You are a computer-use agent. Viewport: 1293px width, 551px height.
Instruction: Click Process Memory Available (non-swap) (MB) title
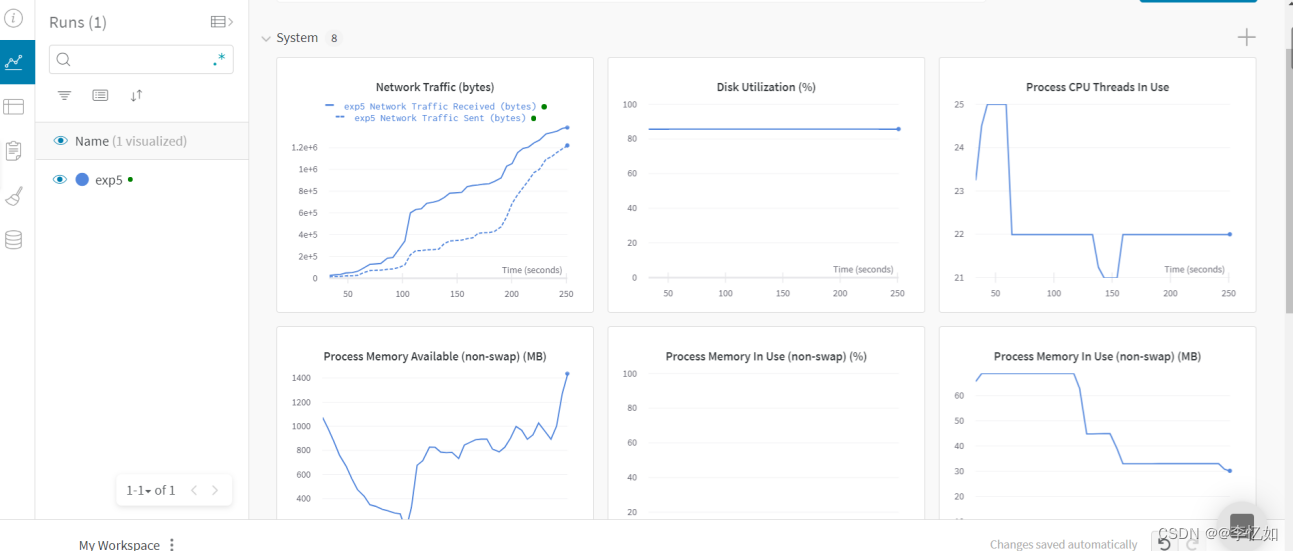click(x=435, y=356)
